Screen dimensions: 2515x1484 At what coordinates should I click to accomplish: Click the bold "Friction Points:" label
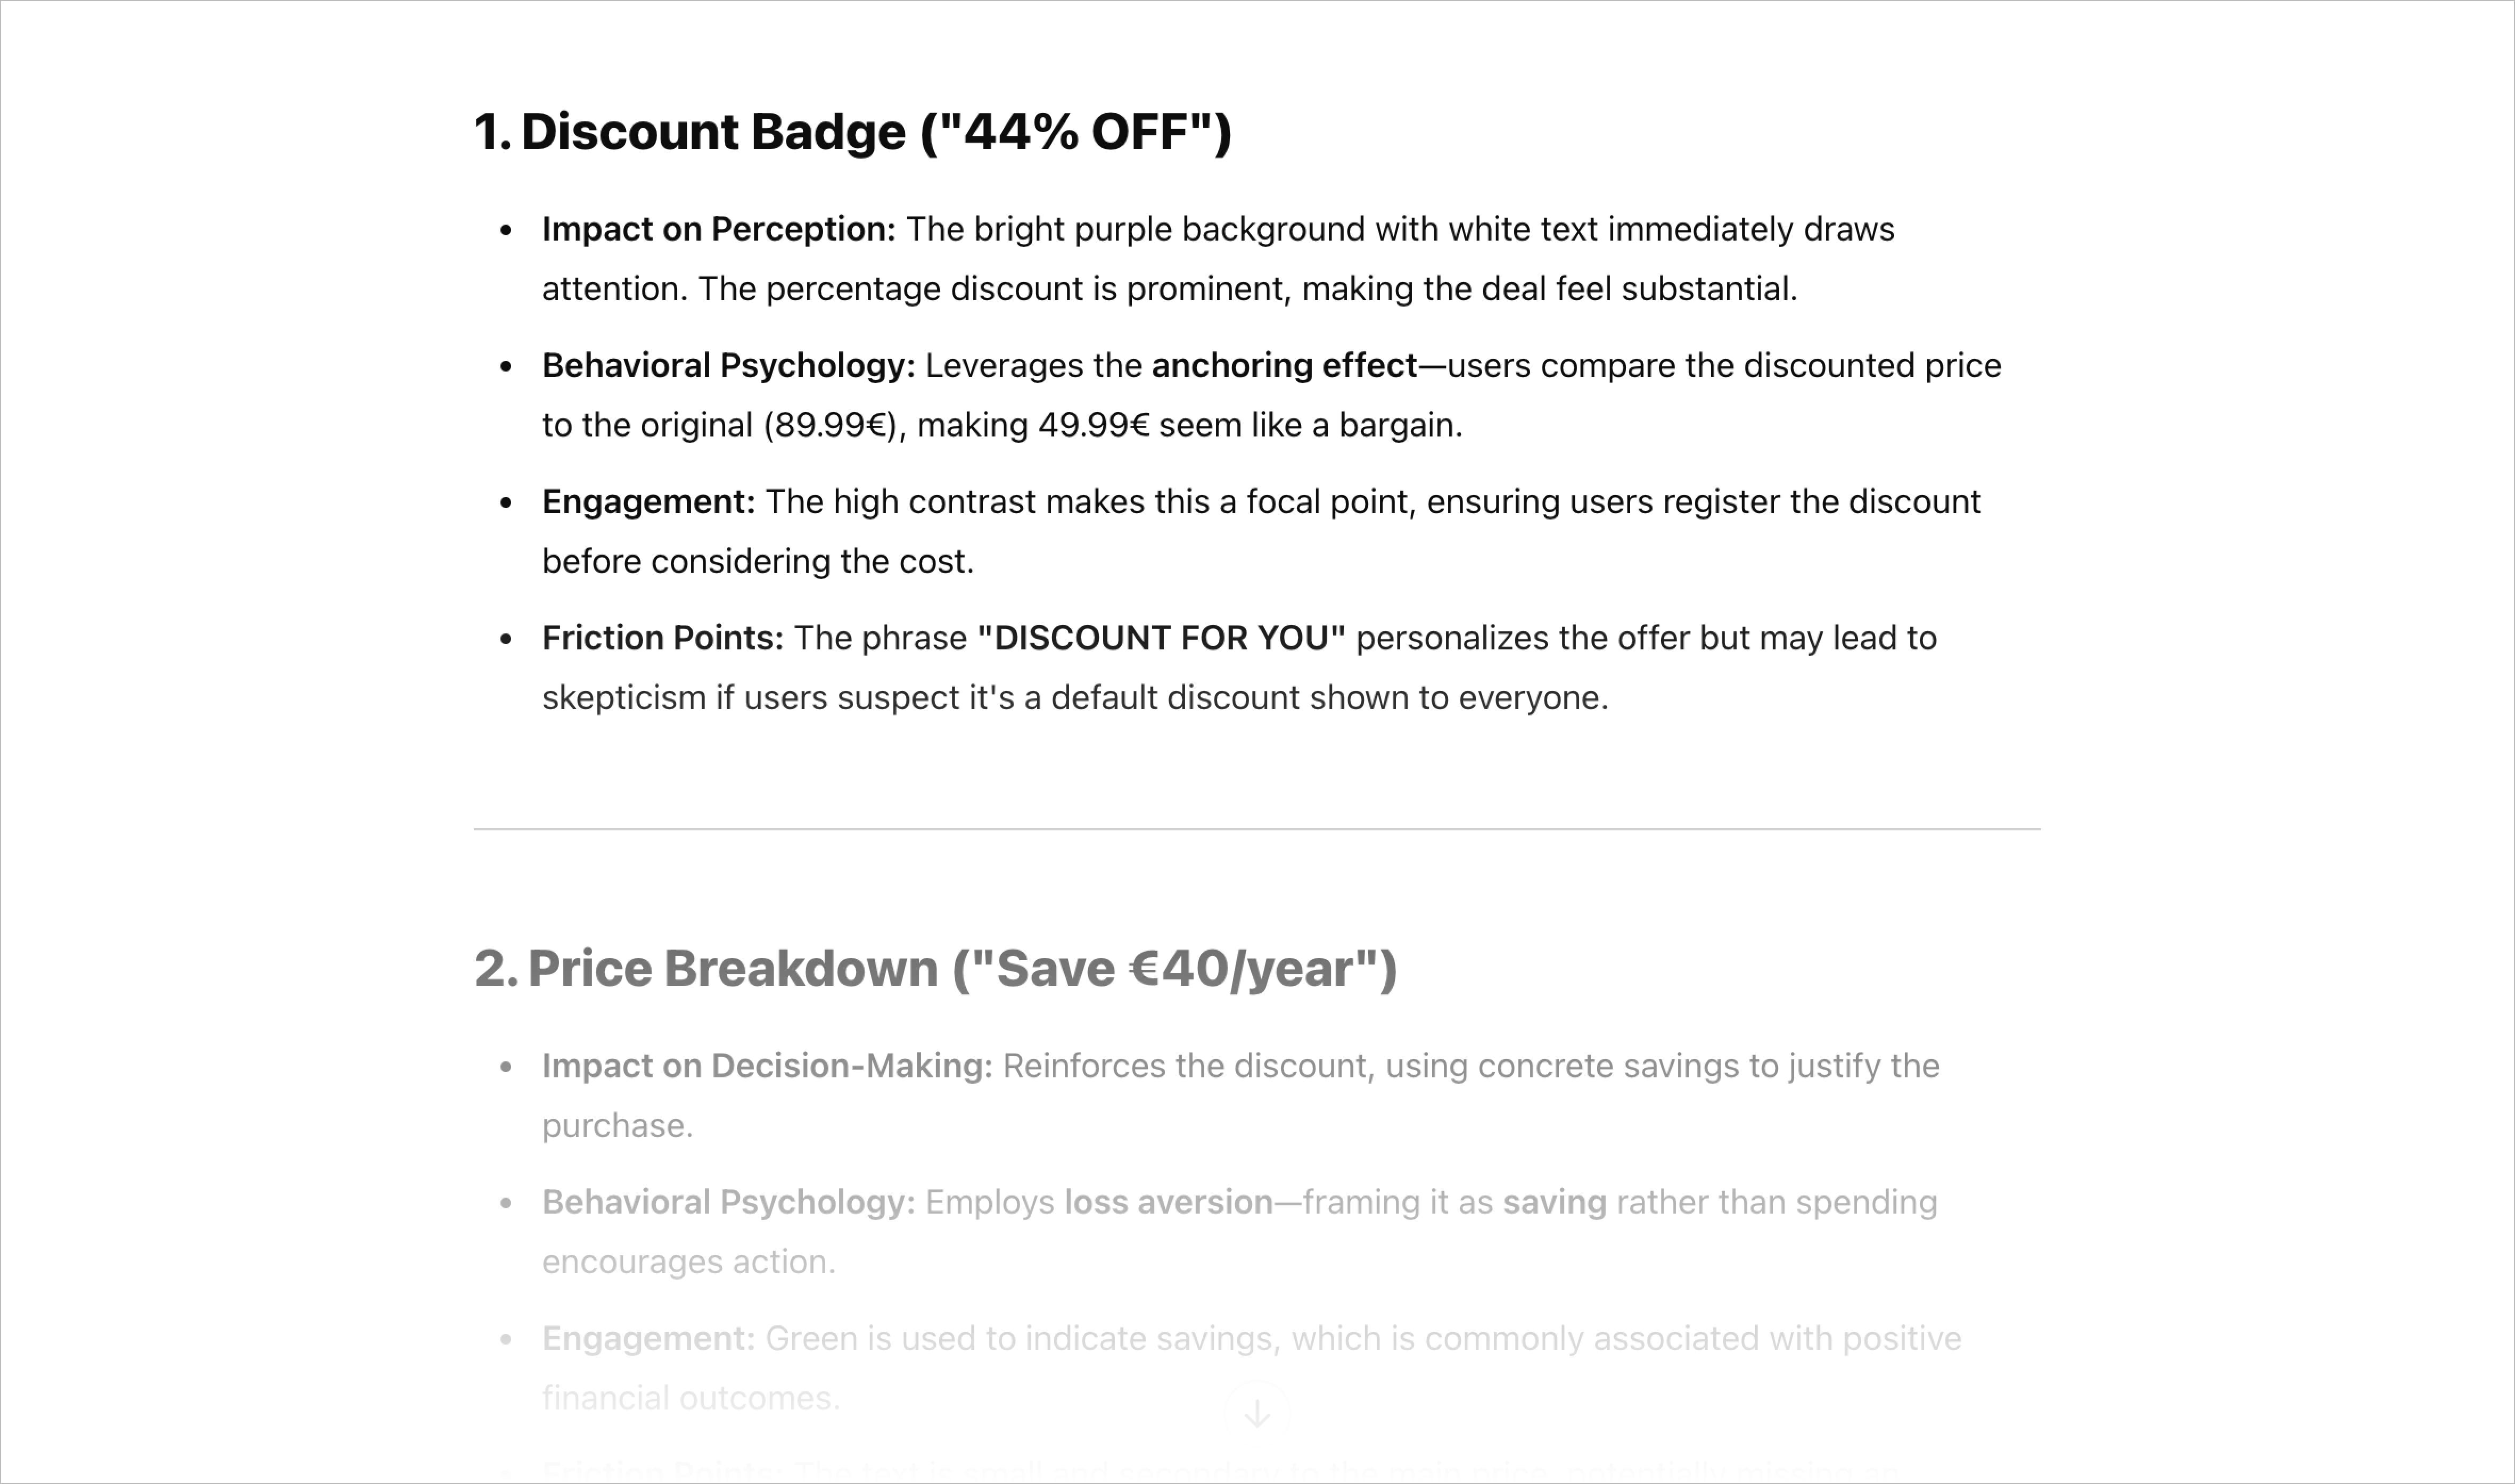click(x=663, y=637)
